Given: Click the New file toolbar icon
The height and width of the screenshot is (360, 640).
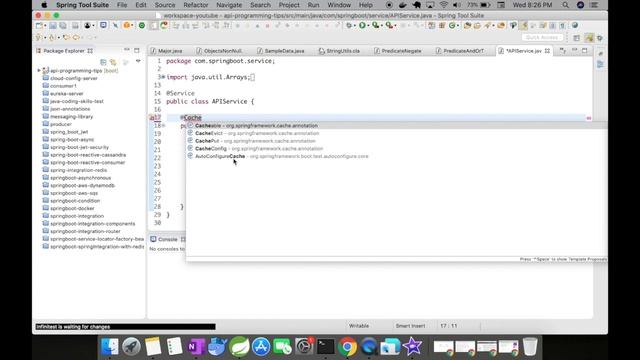Looking at the screenshot, I should point(39,26).
